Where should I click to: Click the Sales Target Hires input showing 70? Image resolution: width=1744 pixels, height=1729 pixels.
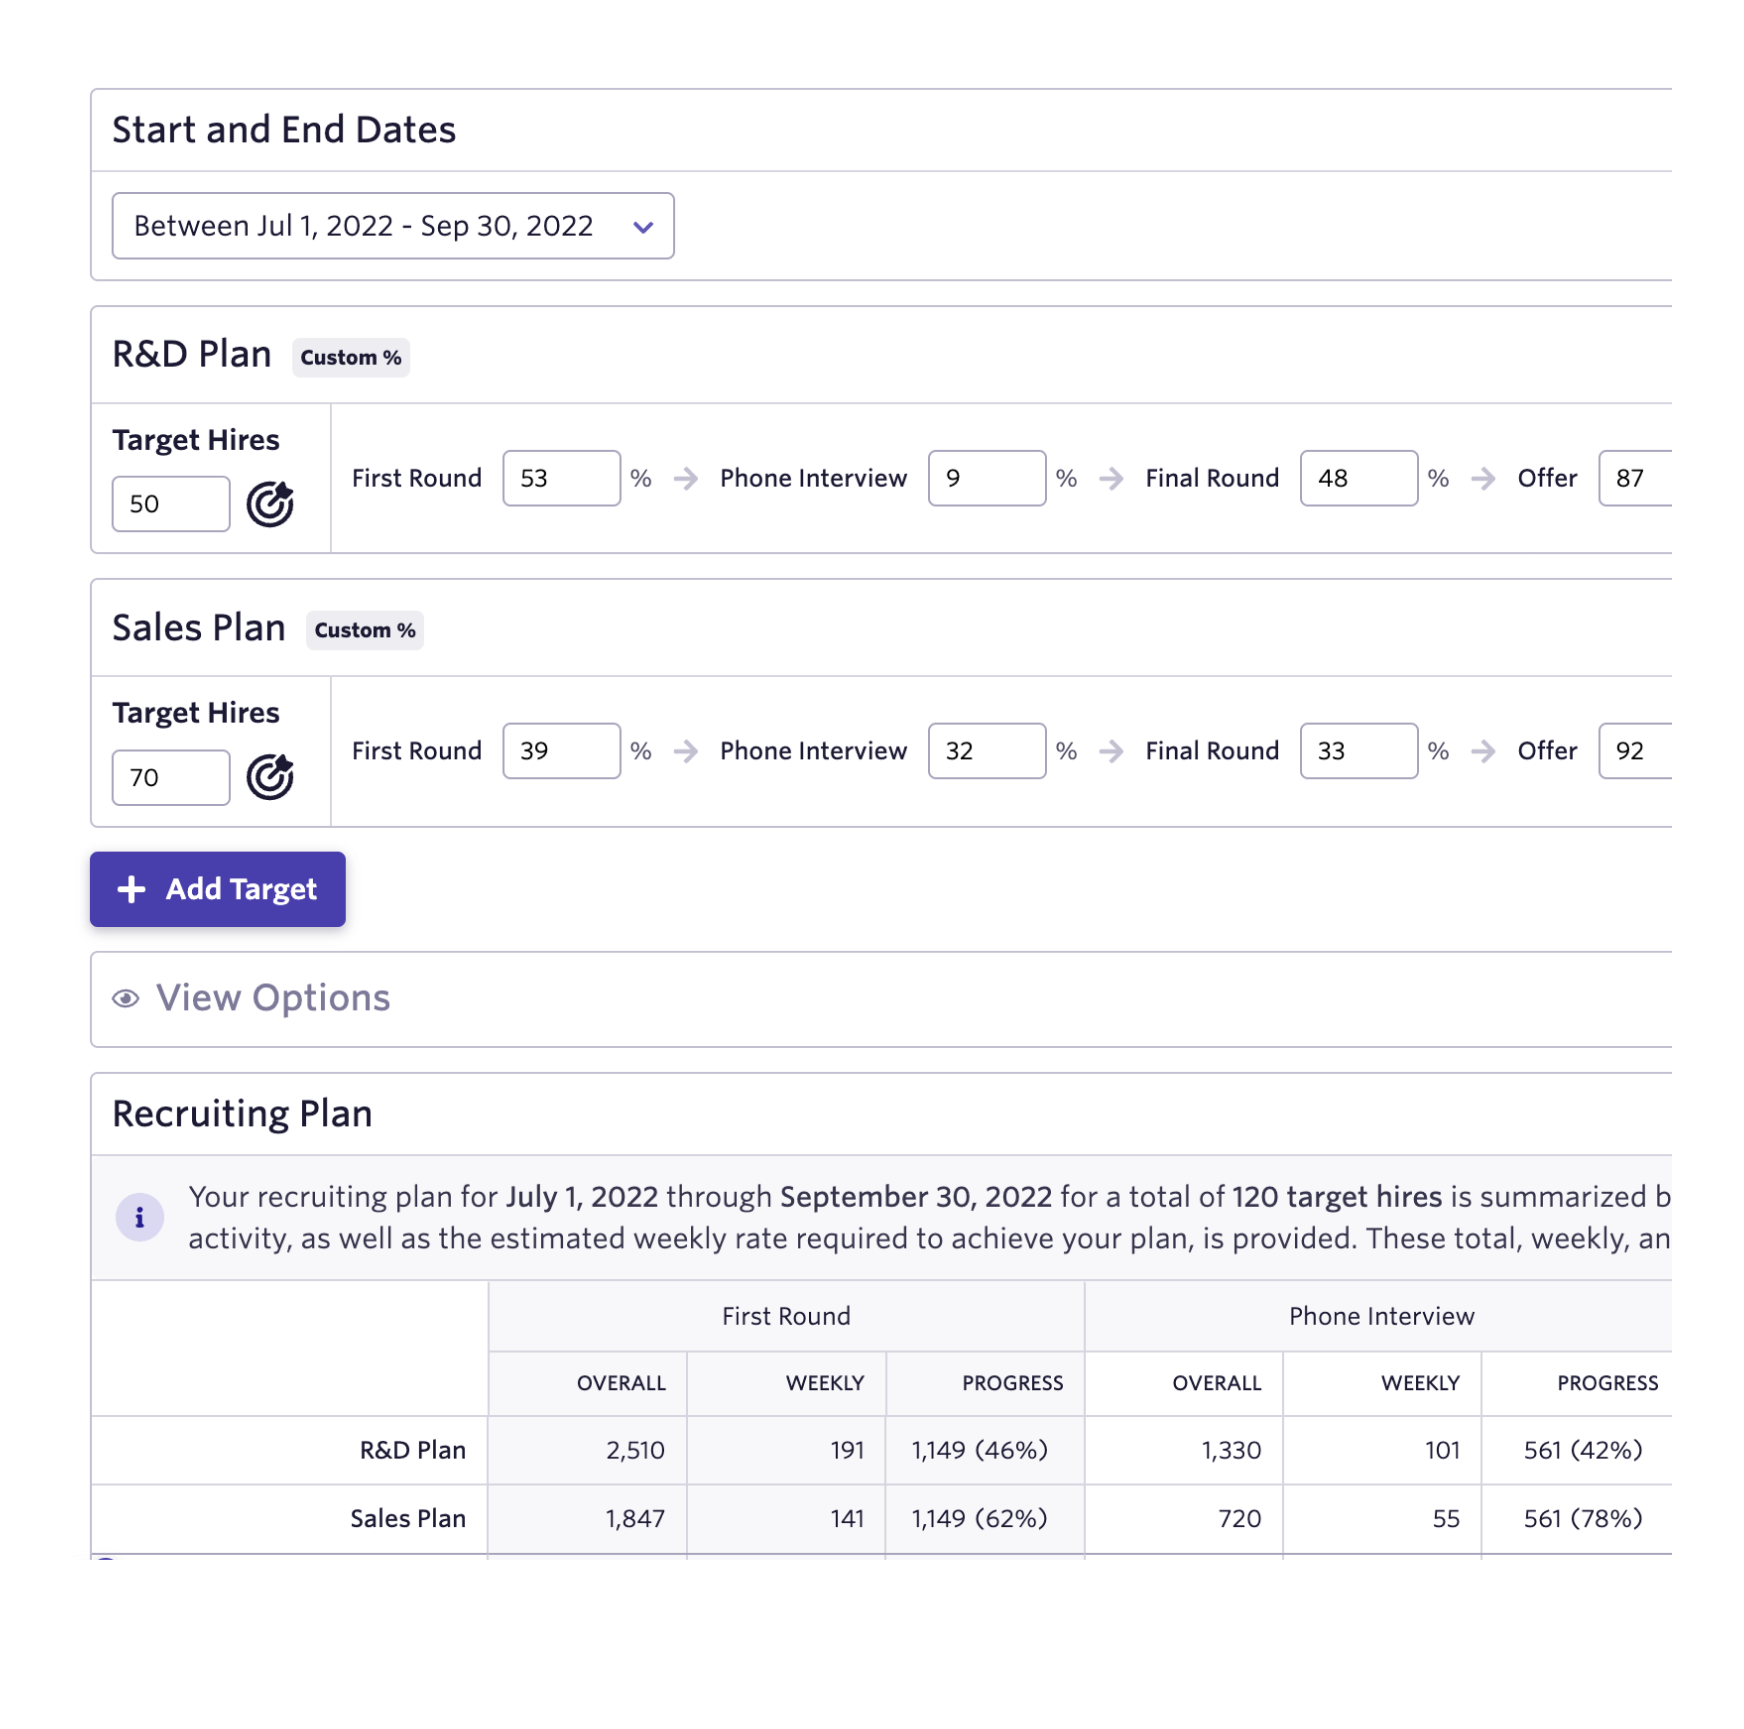coord(170,777)
